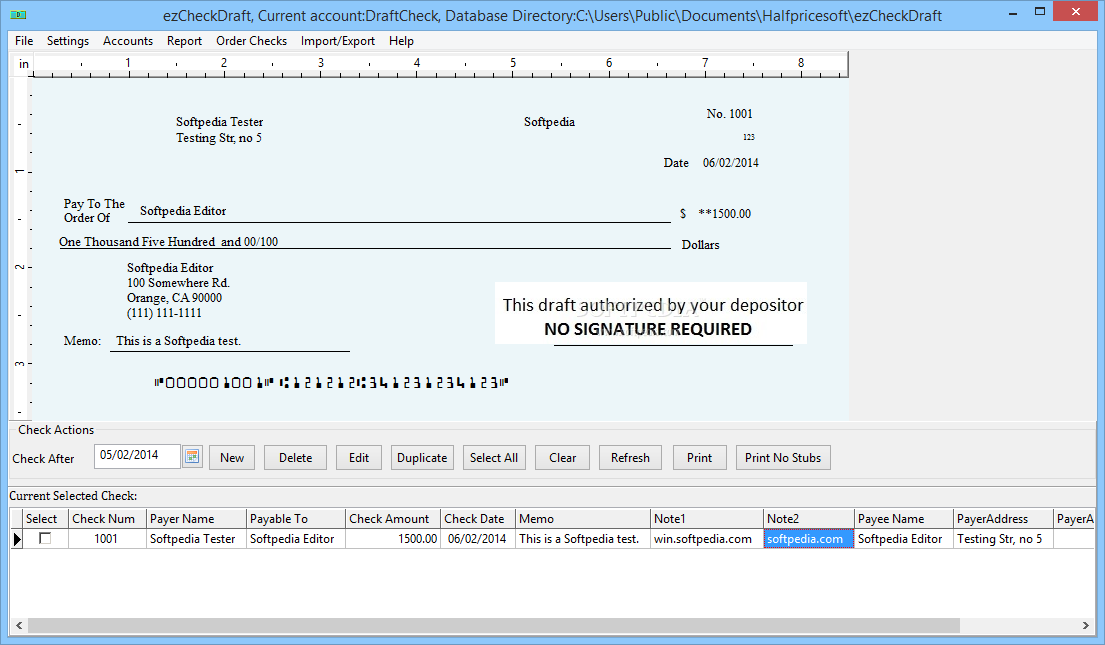Click the scroll left arrow of the grid

[19, 625]
